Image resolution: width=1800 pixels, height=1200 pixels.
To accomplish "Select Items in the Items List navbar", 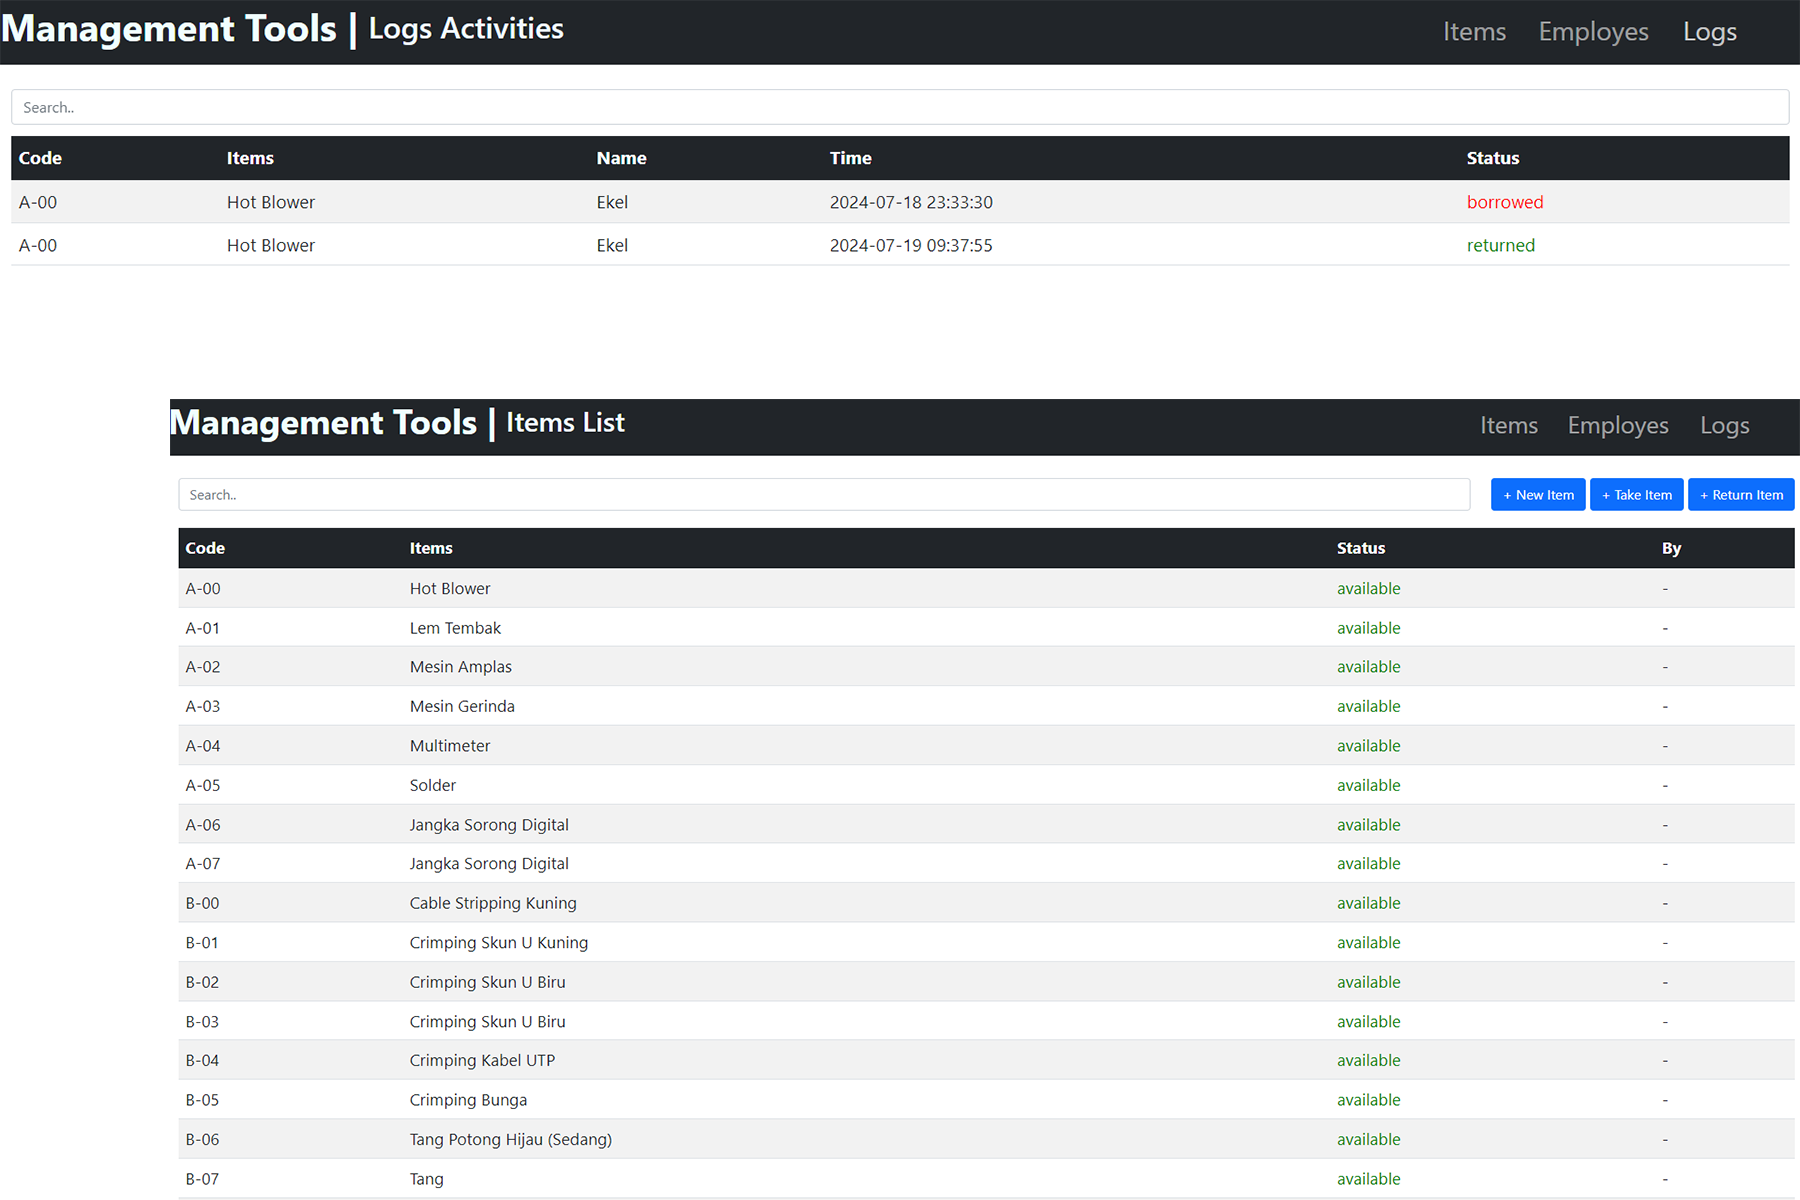I will coord(1508,425).
